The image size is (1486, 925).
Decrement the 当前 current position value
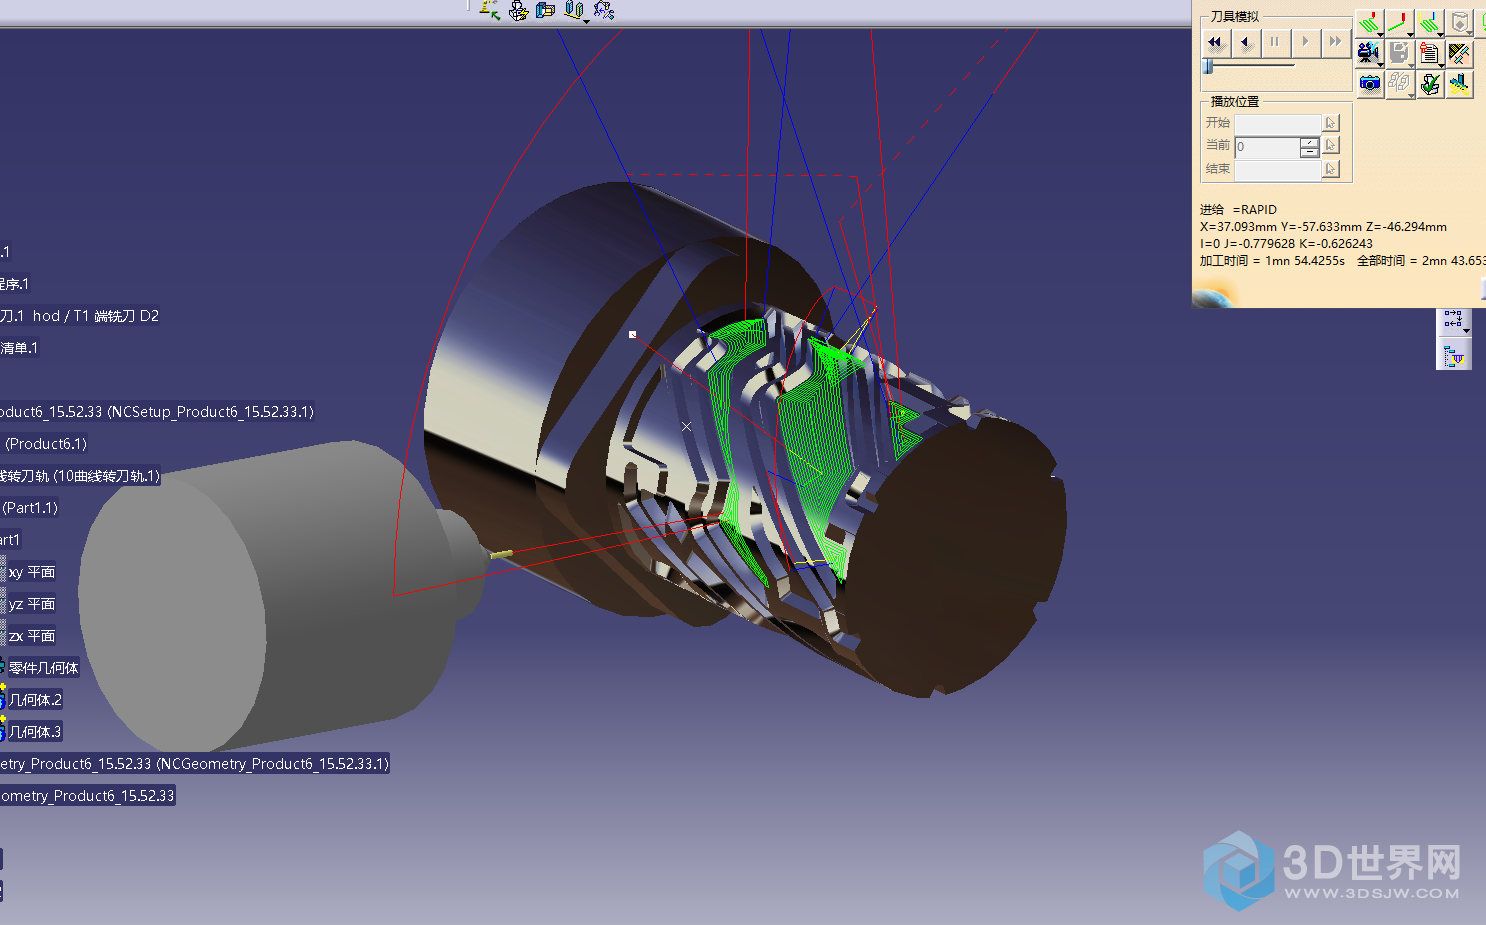(1310, 152)
